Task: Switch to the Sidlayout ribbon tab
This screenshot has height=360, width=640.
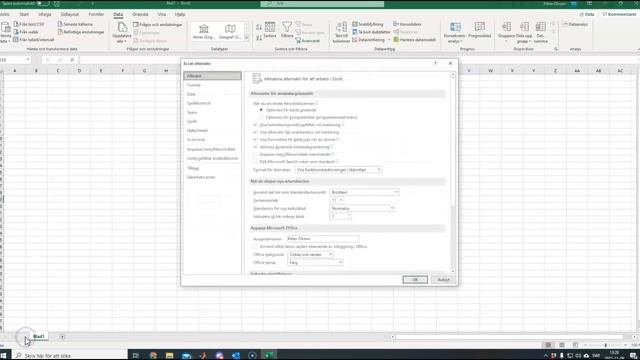Action: pos(70,14)
